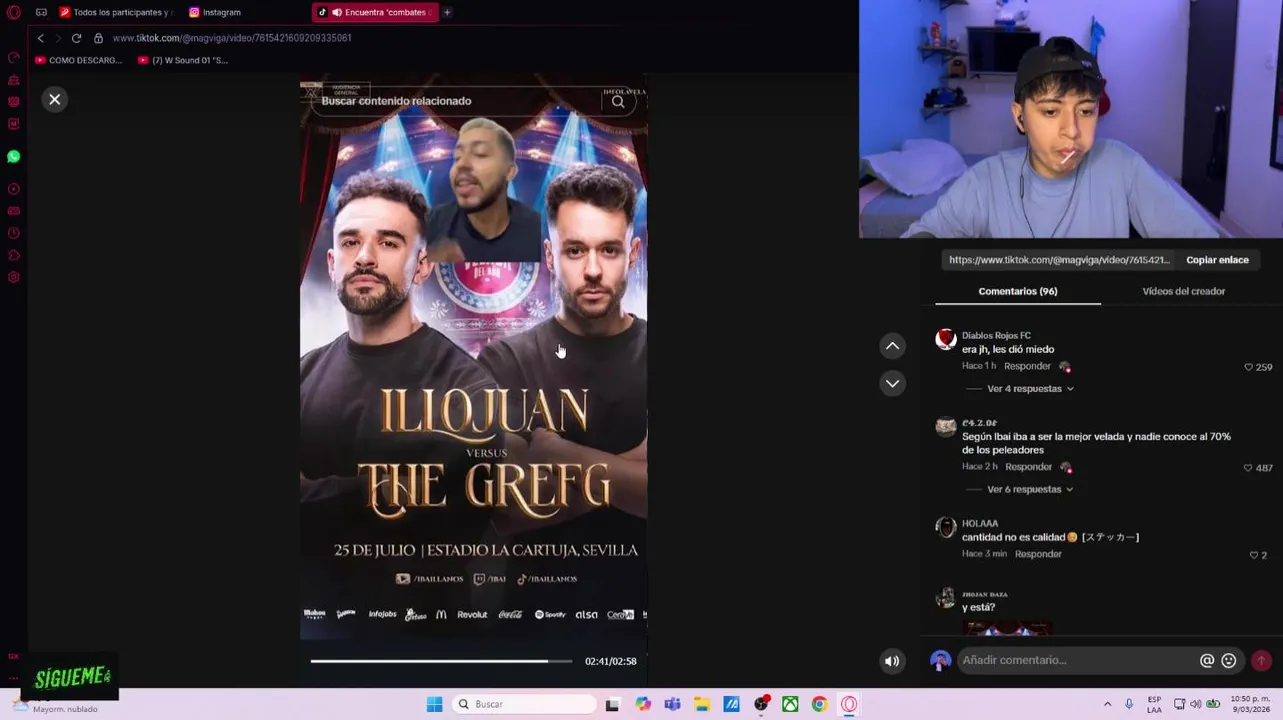The width and height of the screenshot is (1283, 720).
Task: Click the padlock site info icon
Action: (x=98, y=38)
